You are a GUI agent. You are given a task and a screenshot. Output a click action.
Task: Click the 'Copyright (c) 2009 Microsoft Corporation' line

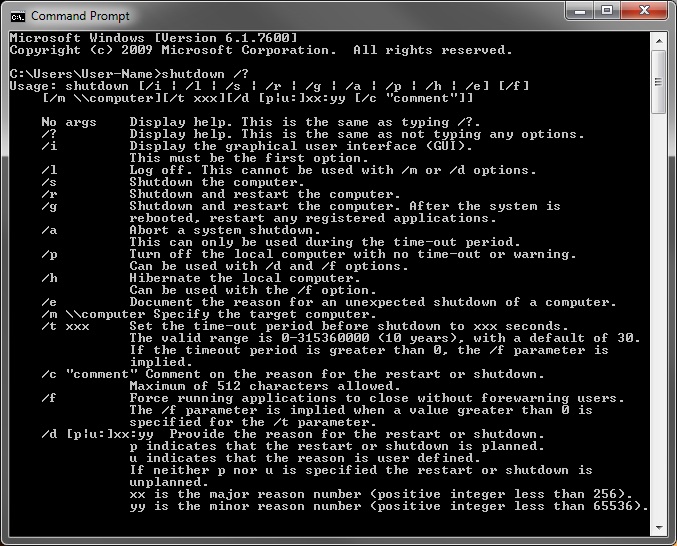click(x=261, y=50)
